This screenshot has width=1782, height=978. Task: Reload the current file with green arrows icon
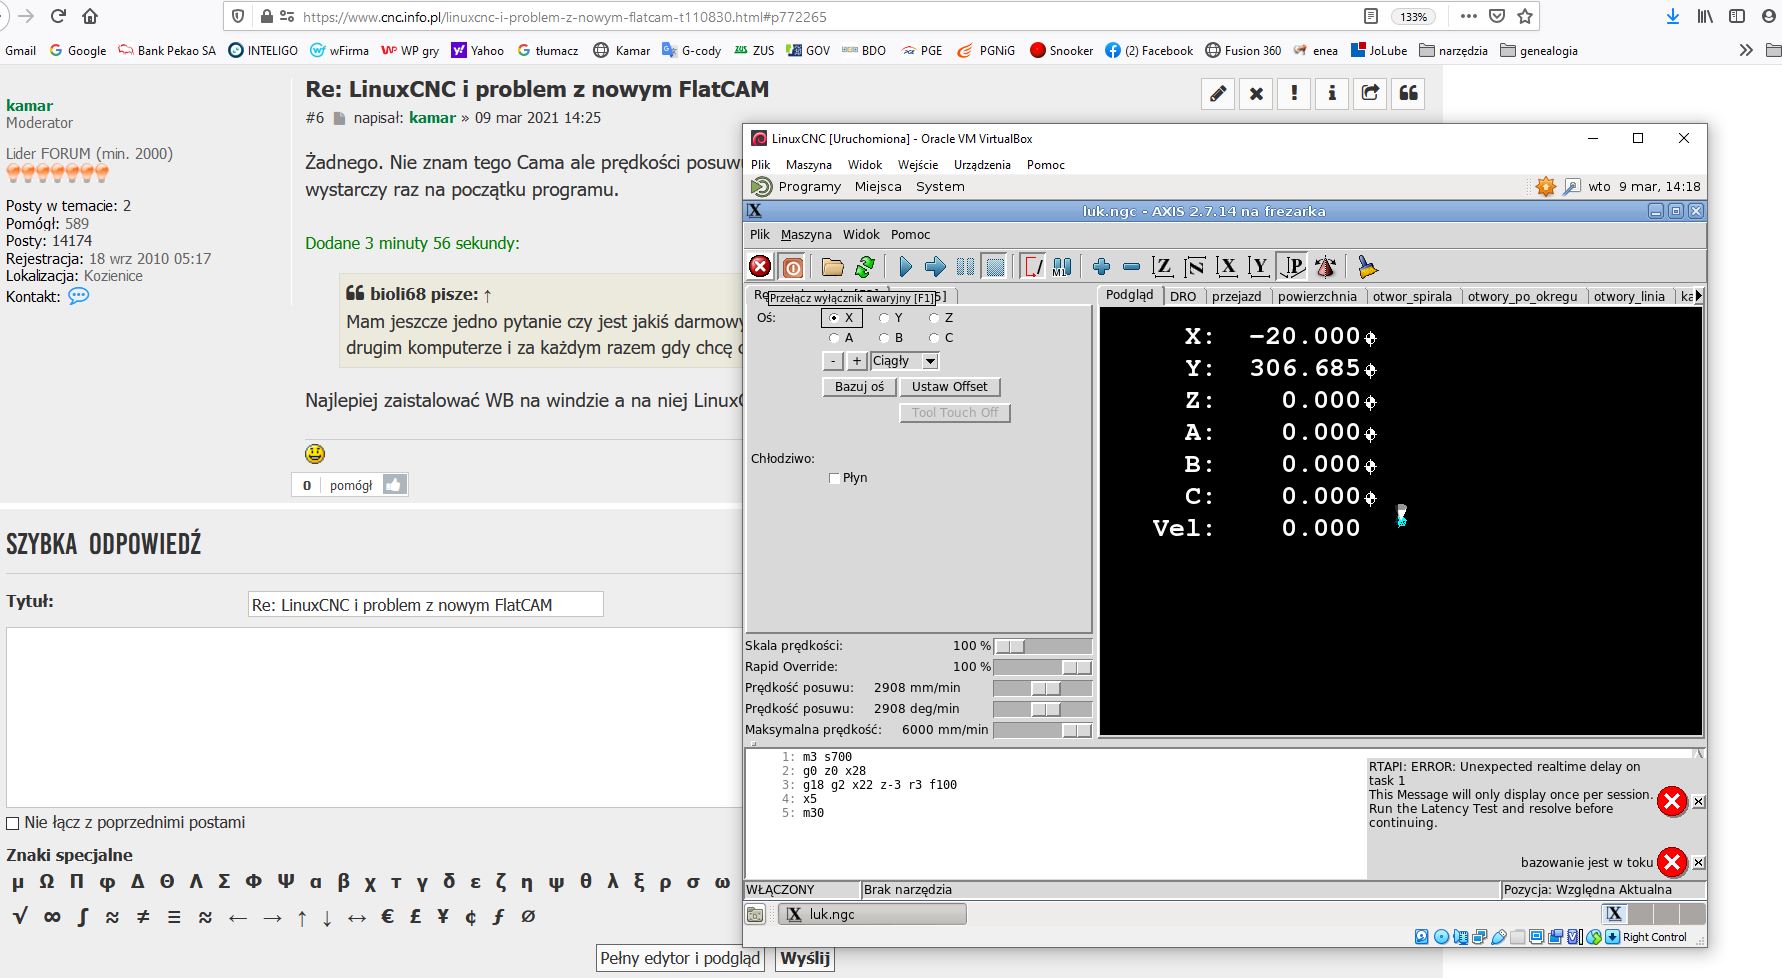pyautogui.click(x=865, y=267)
